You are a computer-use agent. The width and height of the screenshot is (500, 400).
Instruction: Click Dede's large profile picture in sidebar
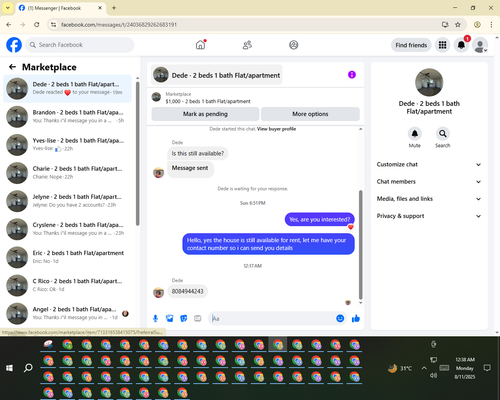tap(429, 82)
